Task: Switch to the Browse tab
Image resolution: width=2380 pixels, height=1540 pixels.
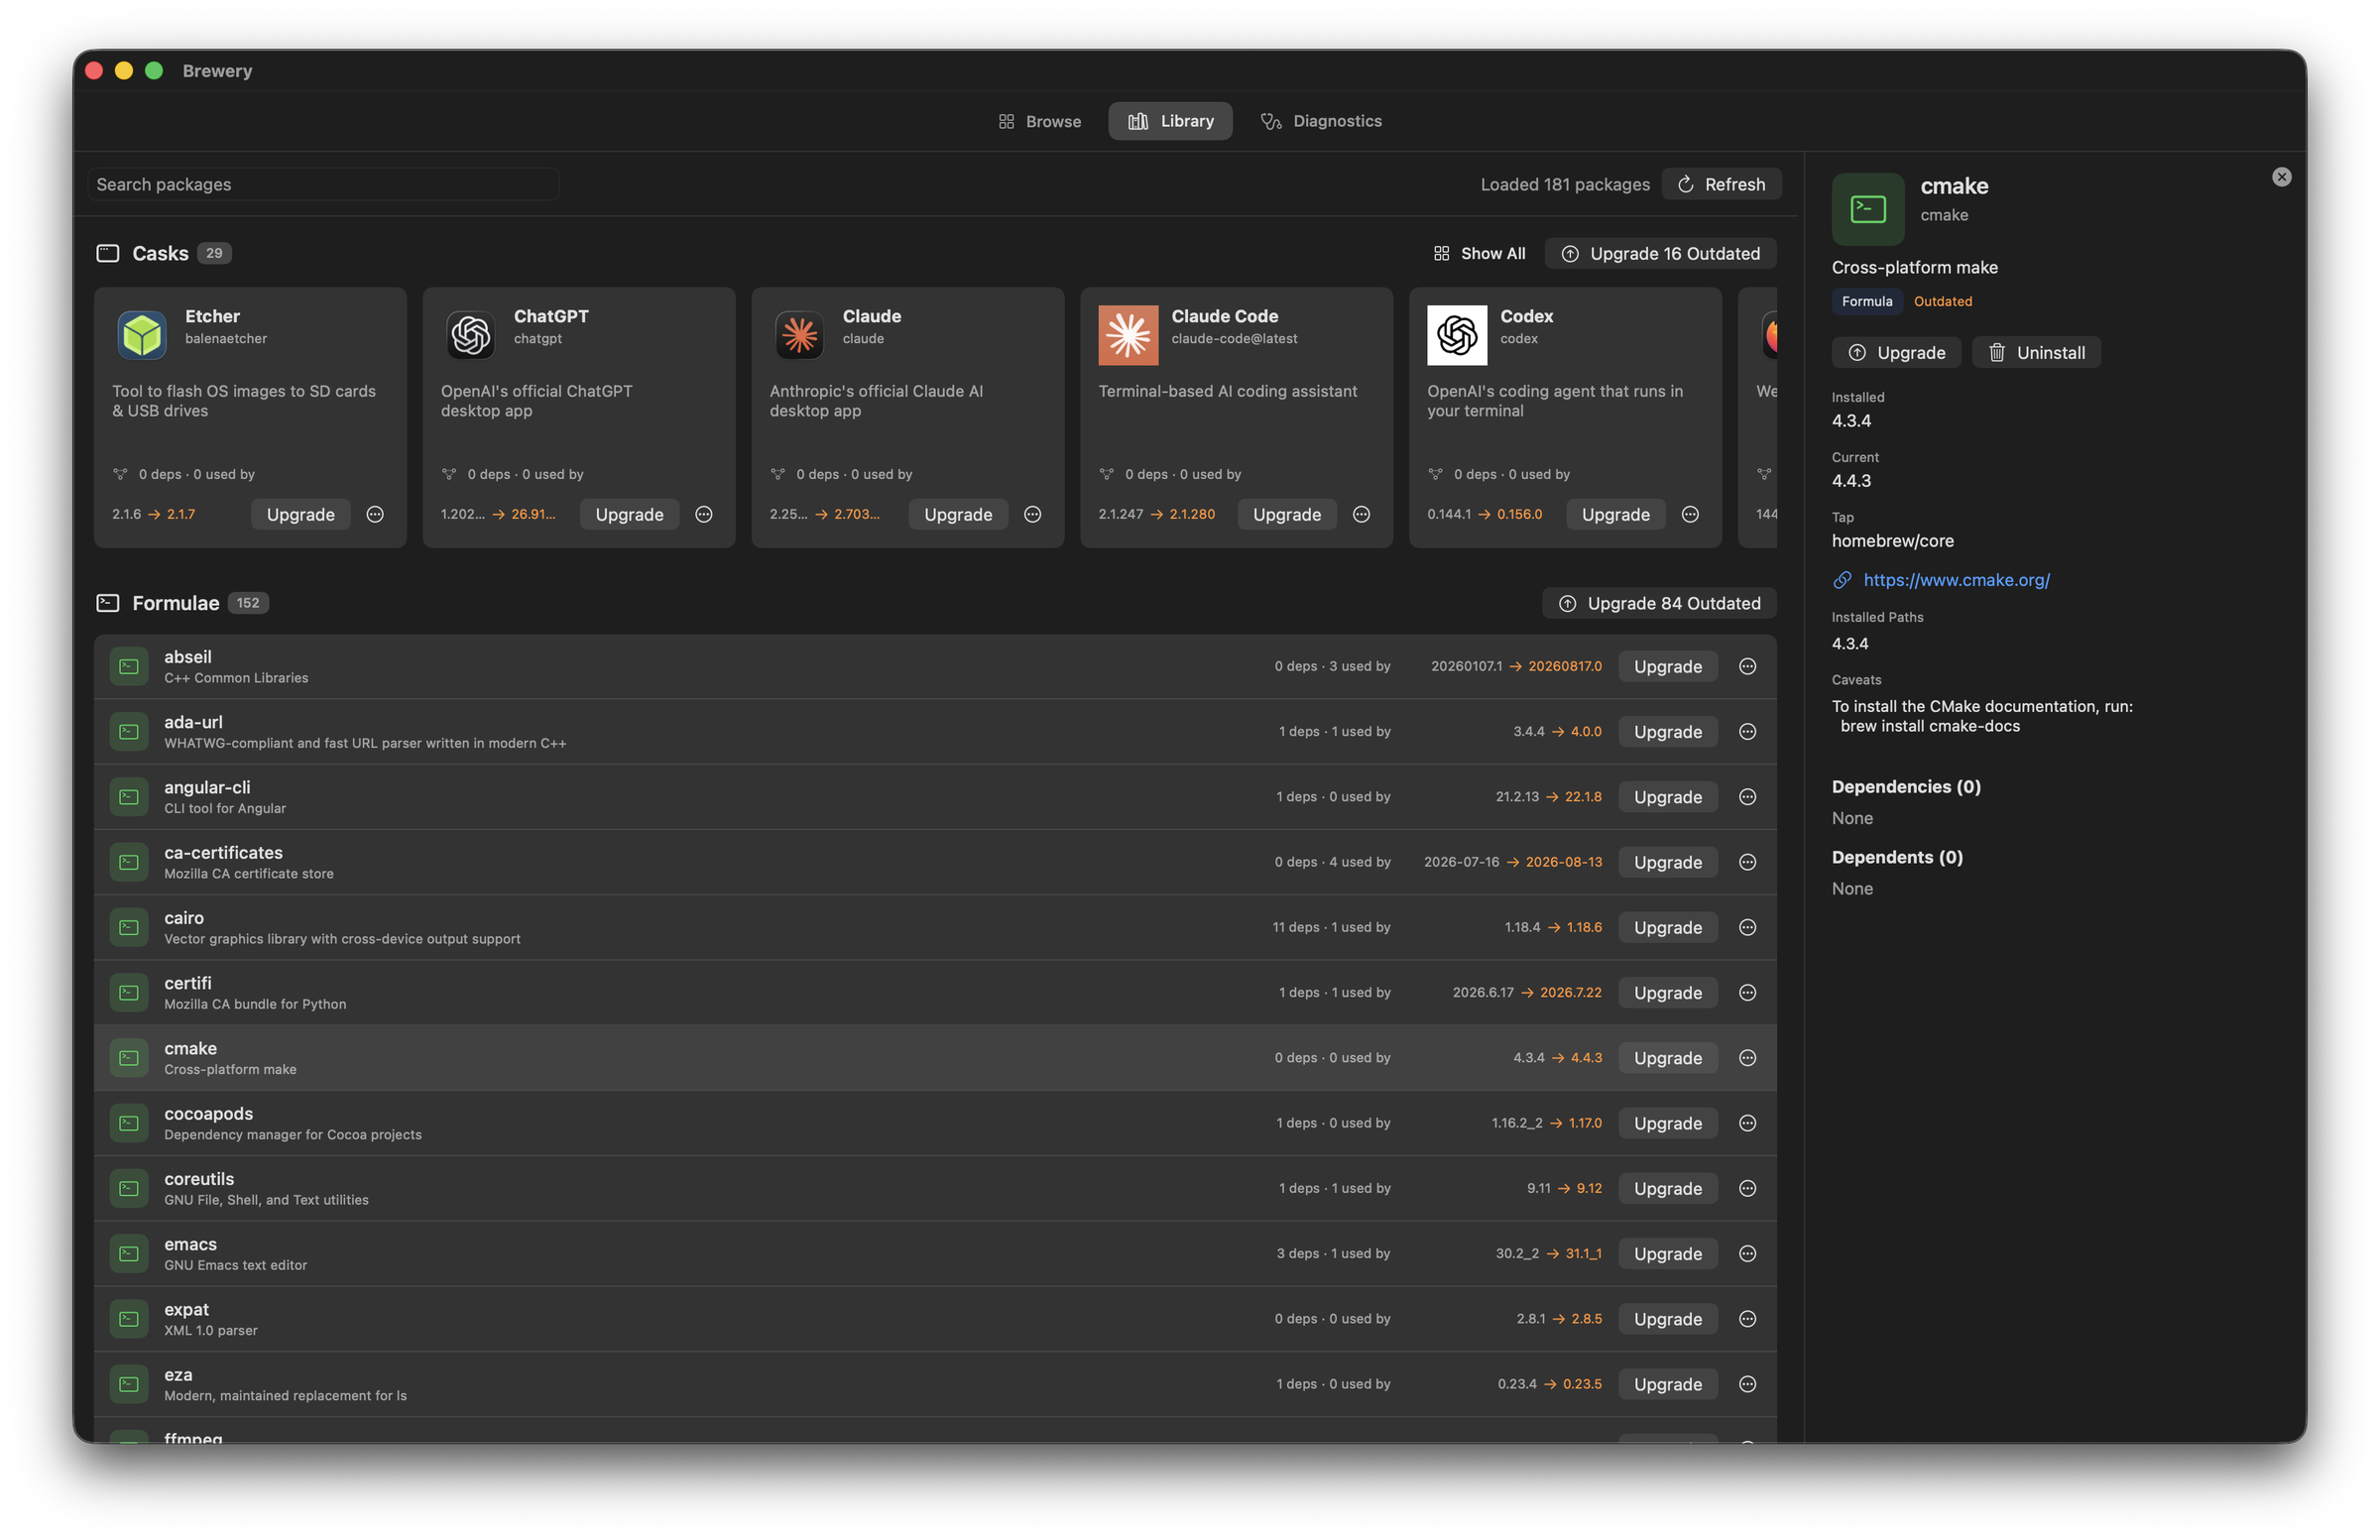Action: [x=1040, y=121]
